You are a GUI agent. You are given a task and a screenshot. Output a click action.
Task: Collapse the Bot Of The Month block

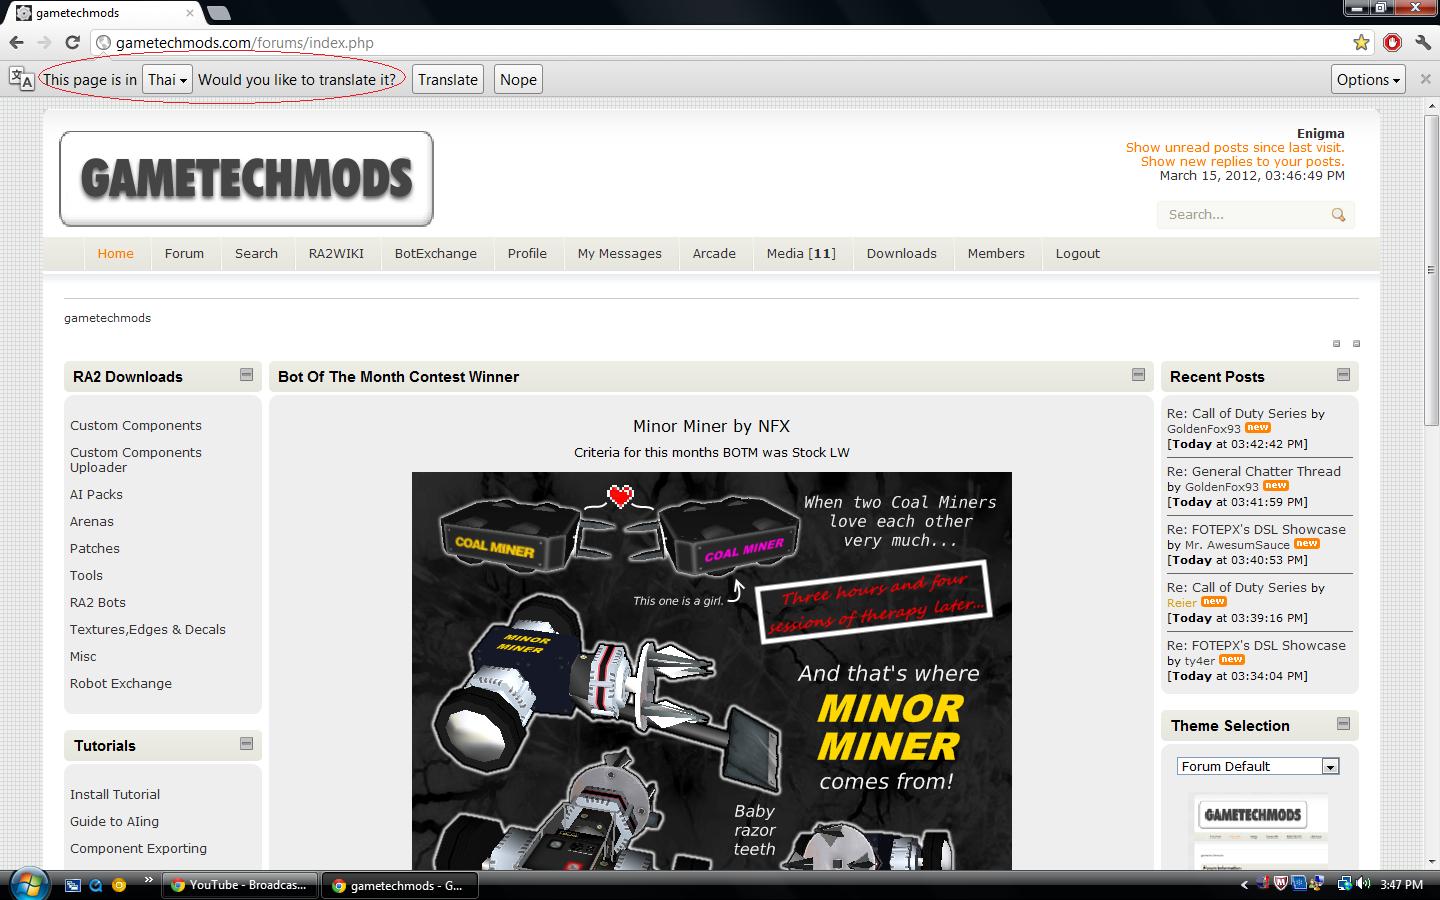point(1138,374)
